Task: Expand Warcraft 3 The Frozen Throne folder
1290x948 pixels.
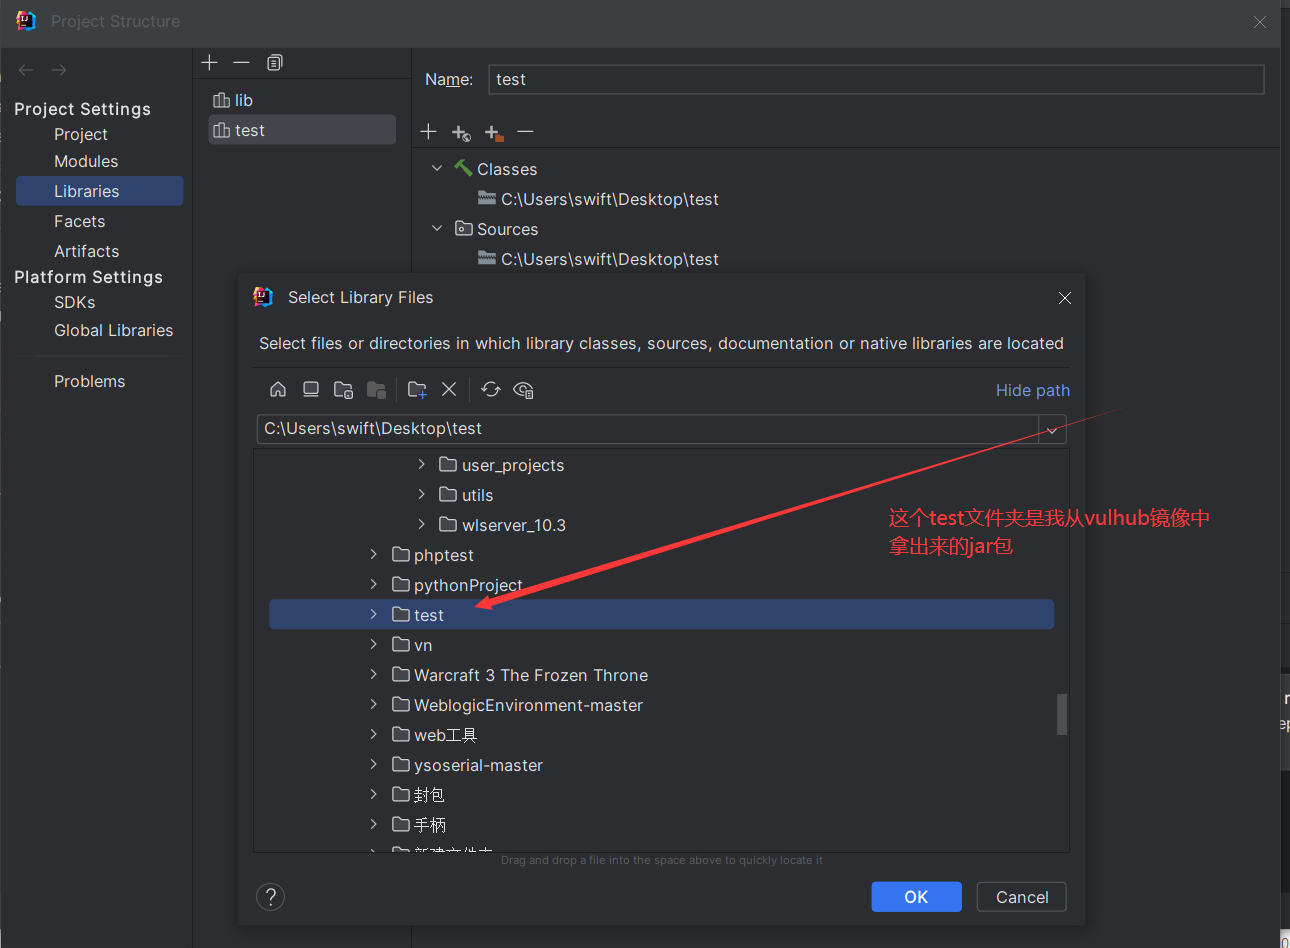Action: click(374, 674)
